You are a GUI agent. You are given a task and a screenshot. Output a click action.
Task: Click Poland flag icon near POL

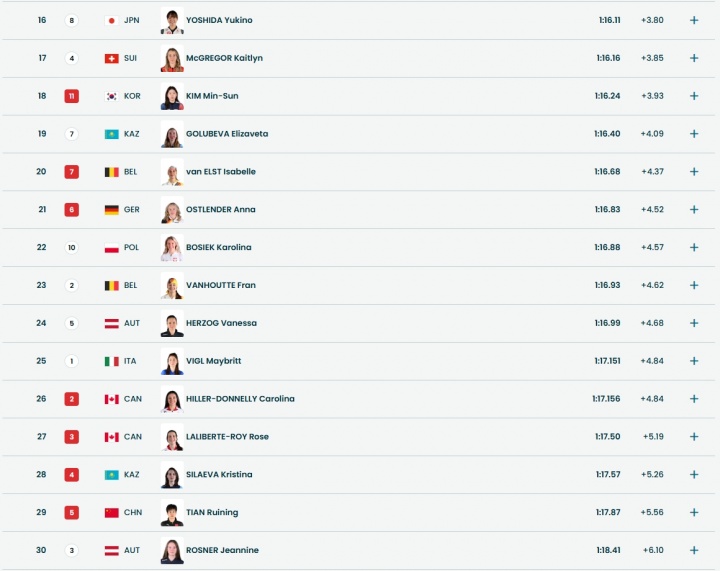111,248
